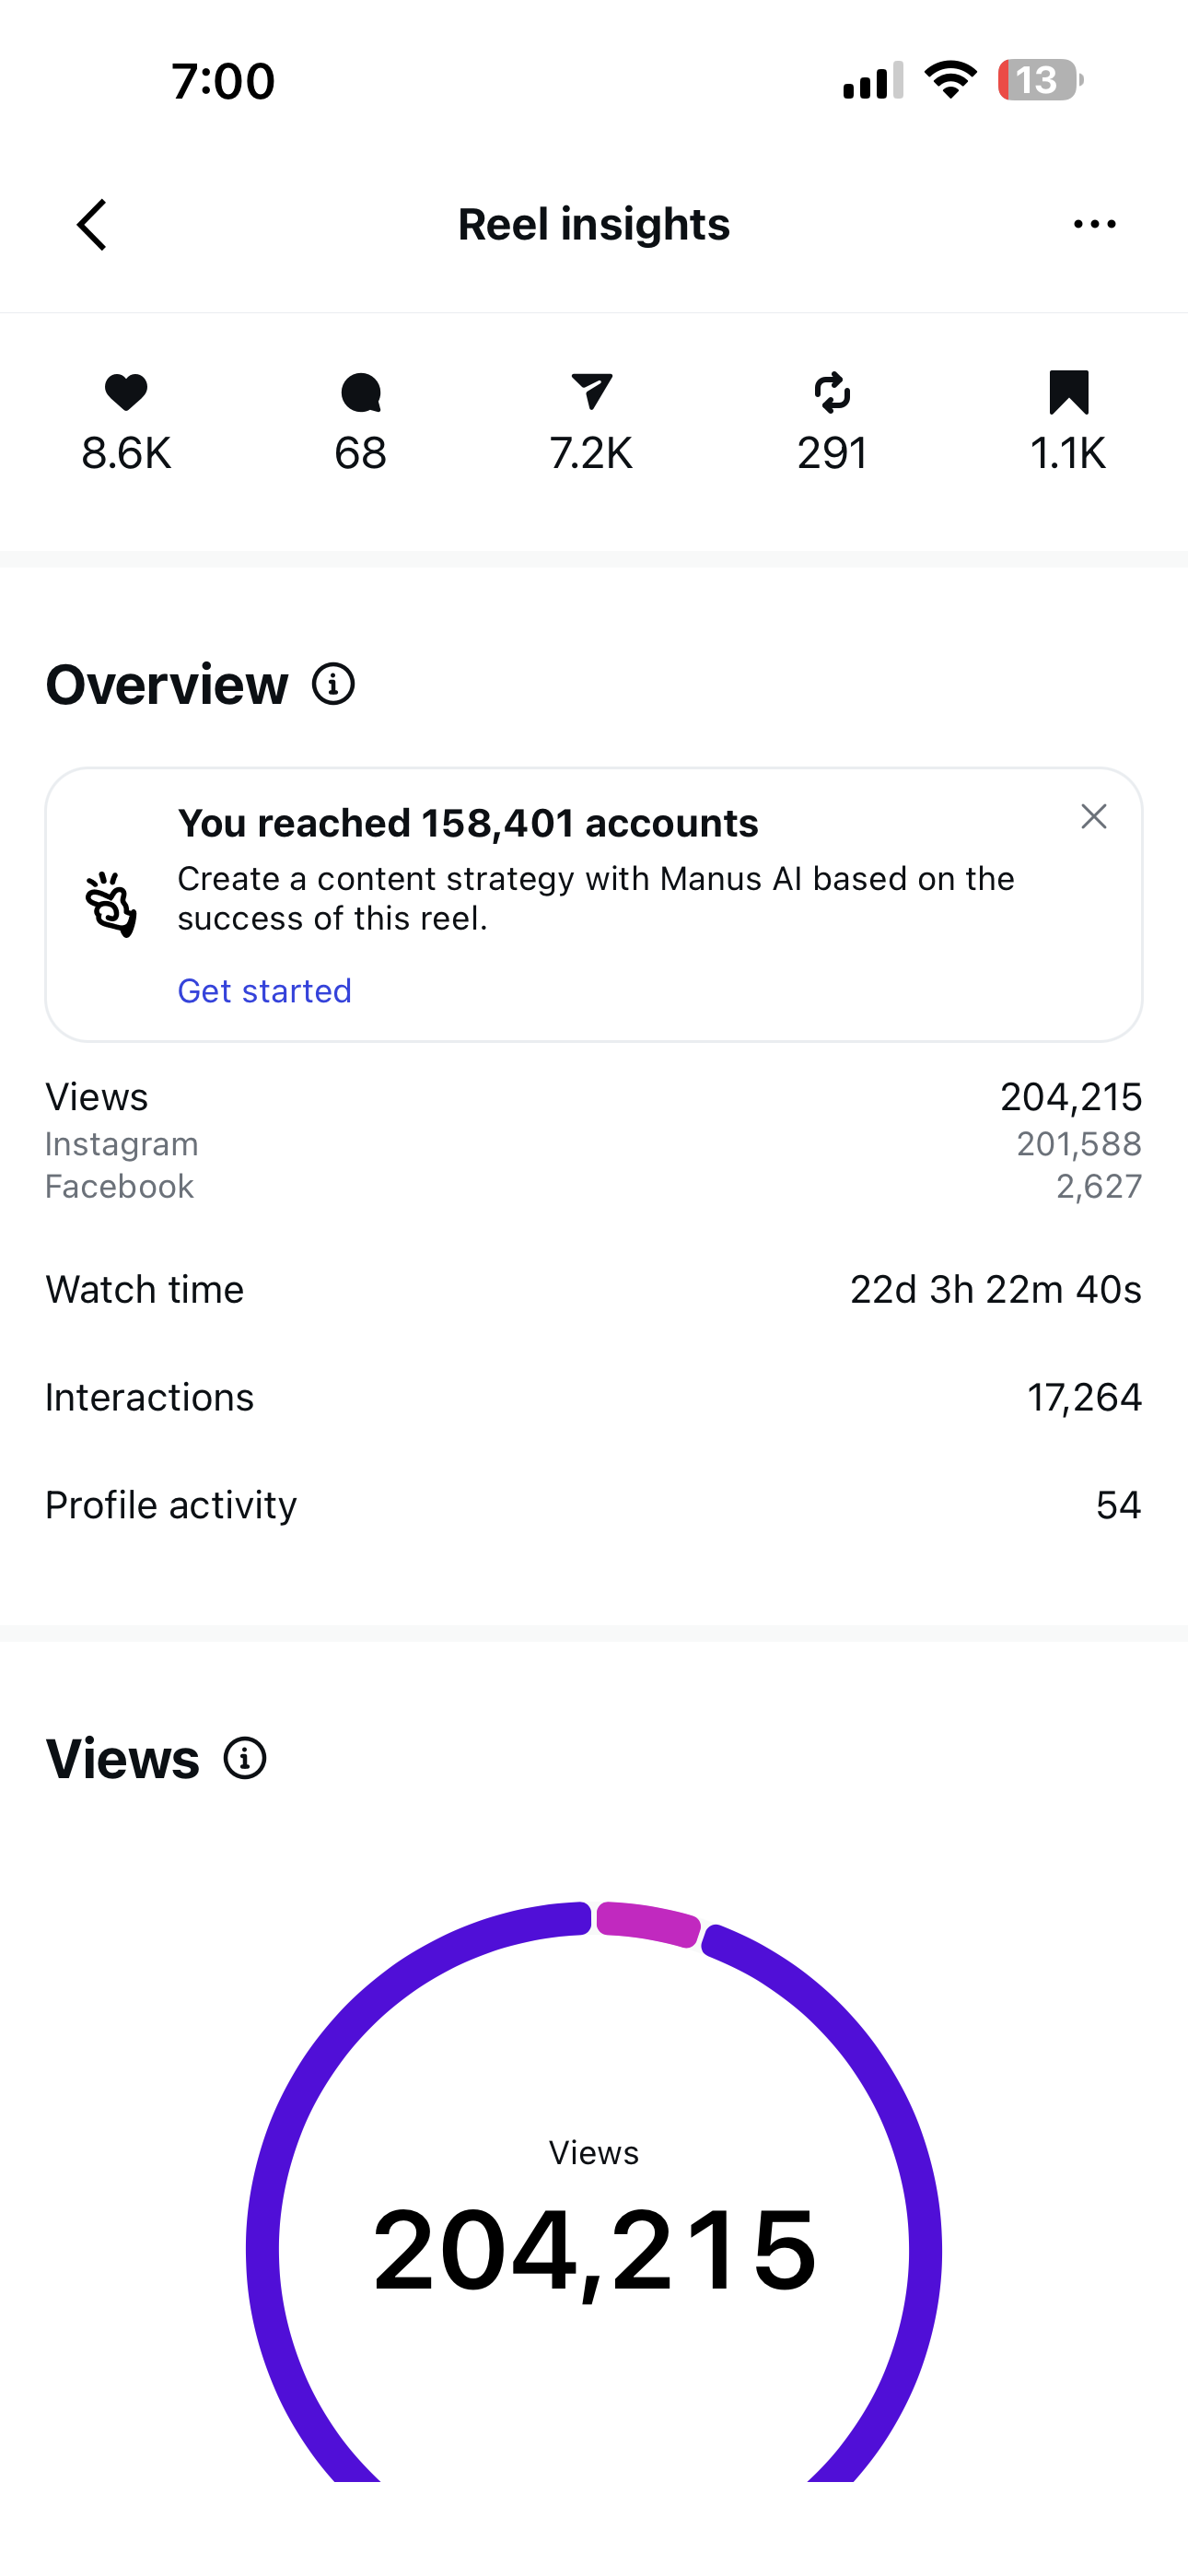Viewport: 1188px width, 2576px height.
Task: Click the Get started link
Action: tap(265, 991)
